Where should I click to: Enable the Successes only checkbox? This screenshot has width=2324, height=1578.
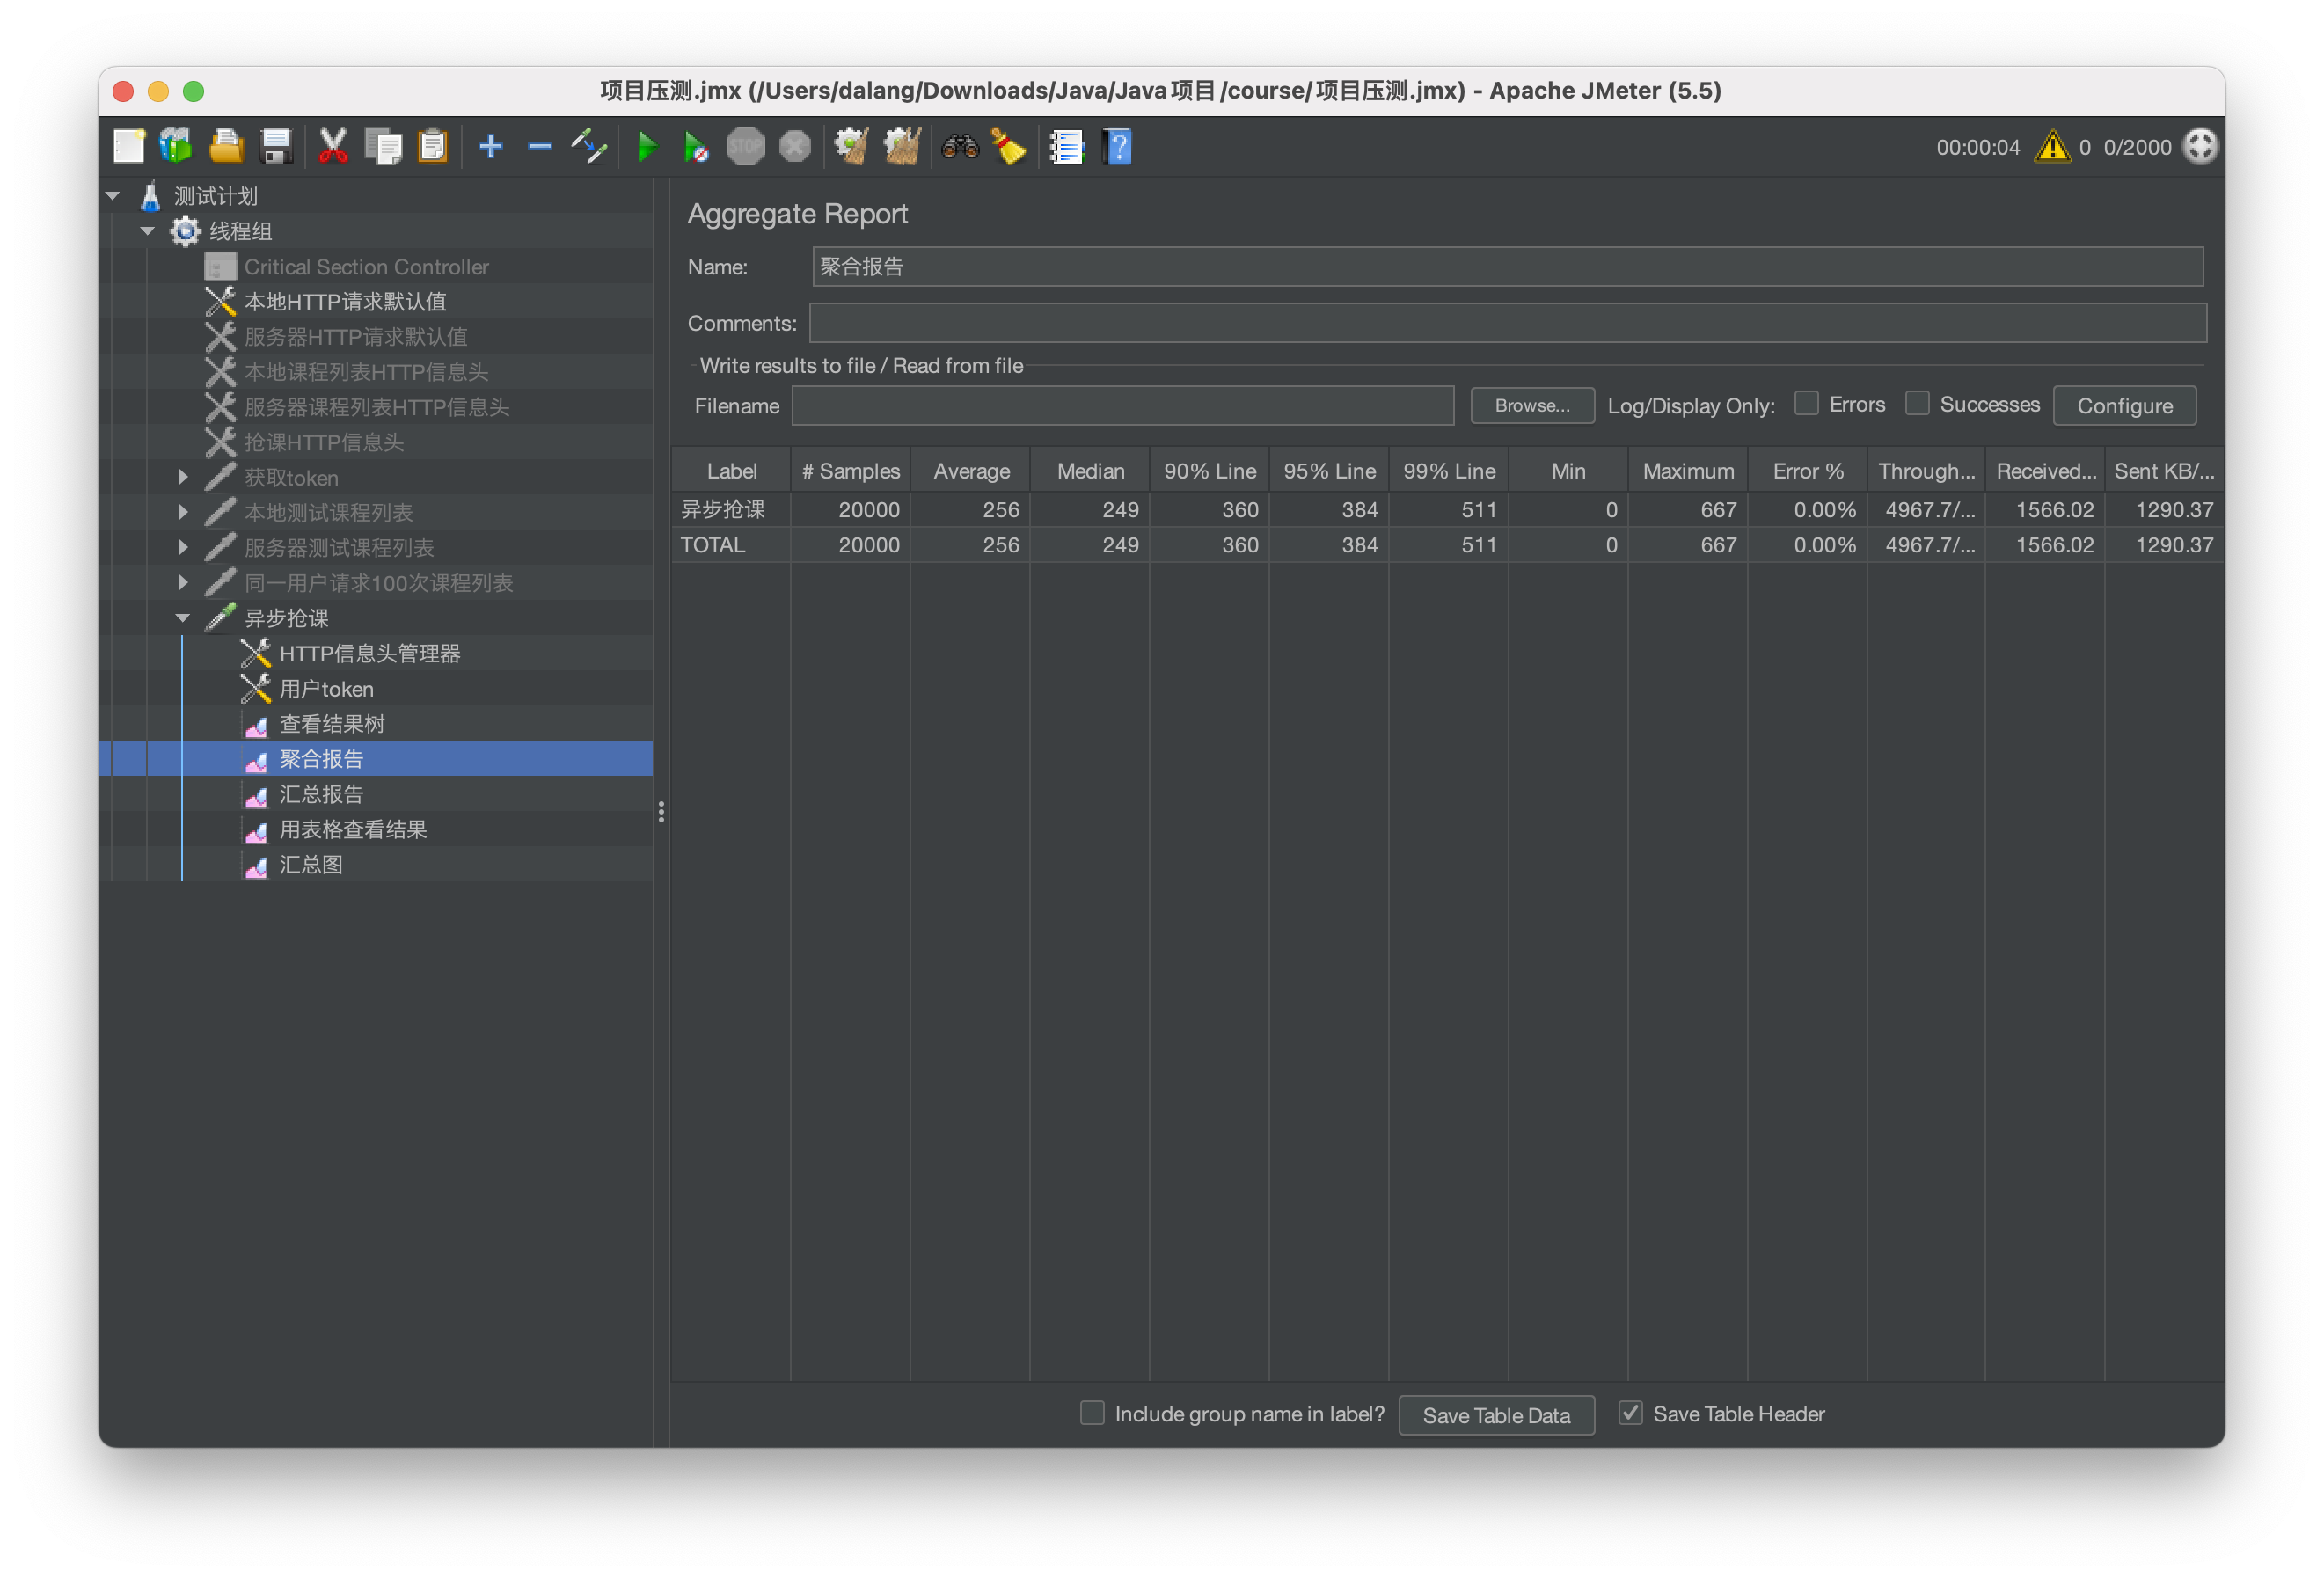(1916, 404)
